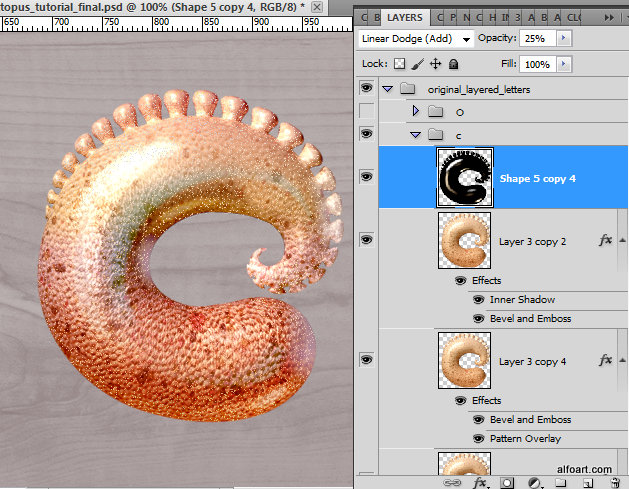The height and width of the screenshot is (489, 629).
Task: Create new fill or adjustment layer
Action: click(x=534, y=483)
